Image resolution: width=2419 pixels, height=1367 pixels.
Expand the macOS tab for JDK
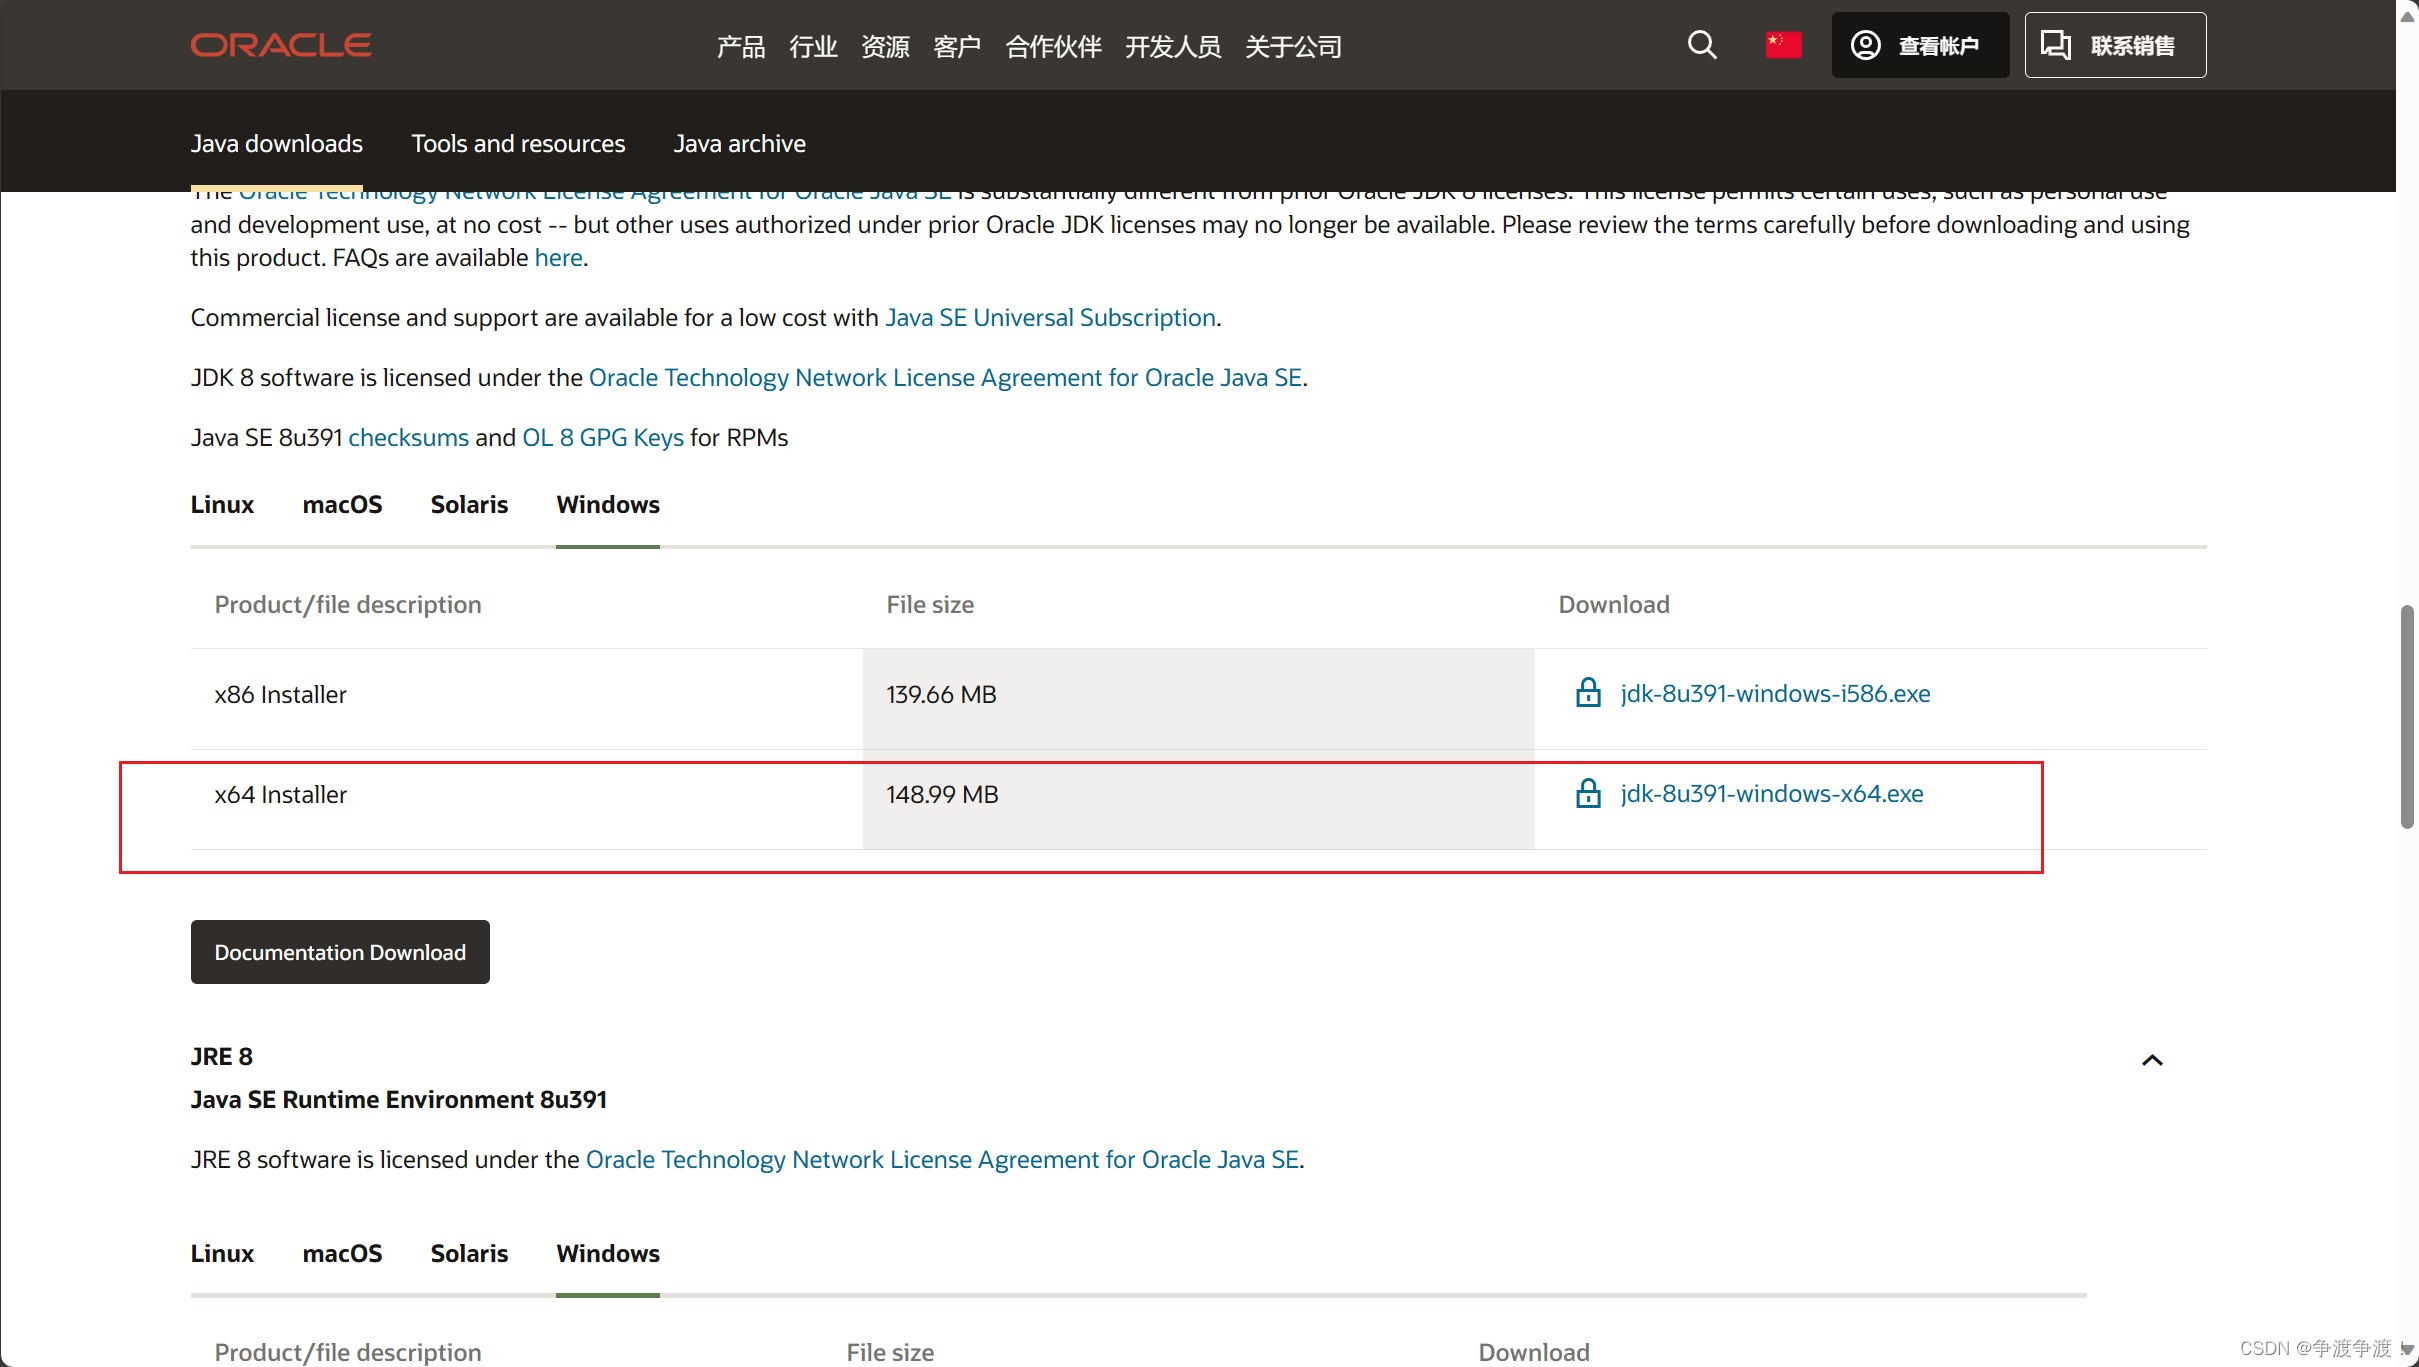[x=341, y=503]
